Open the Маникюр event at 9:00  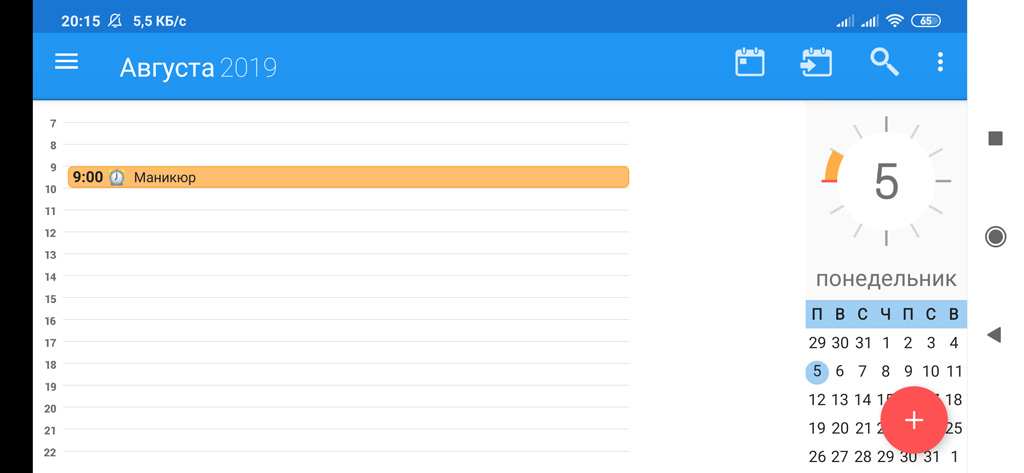pos(348,177)
